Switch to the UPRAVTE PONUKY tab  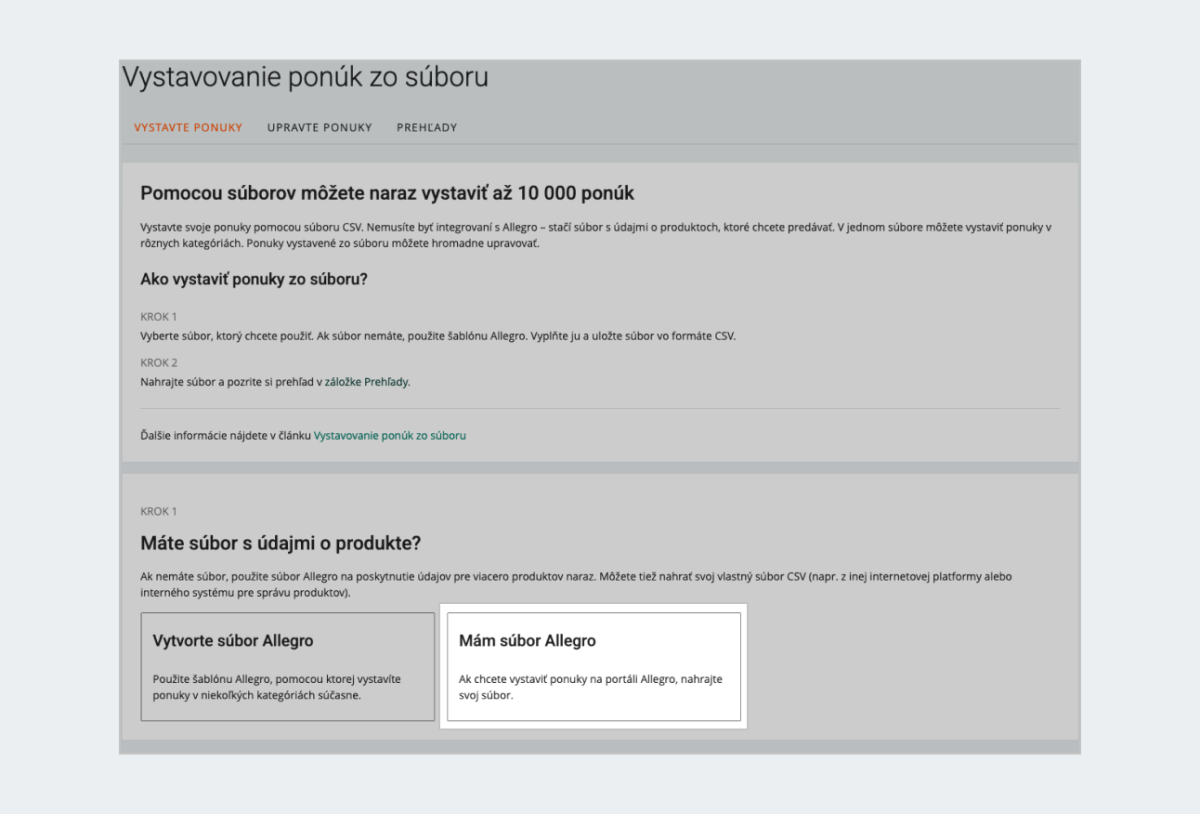coord(320,128)
